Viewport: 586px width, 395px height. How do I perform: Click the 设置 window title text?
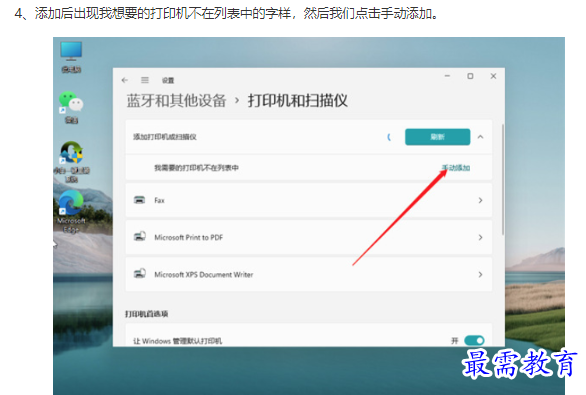168,80
